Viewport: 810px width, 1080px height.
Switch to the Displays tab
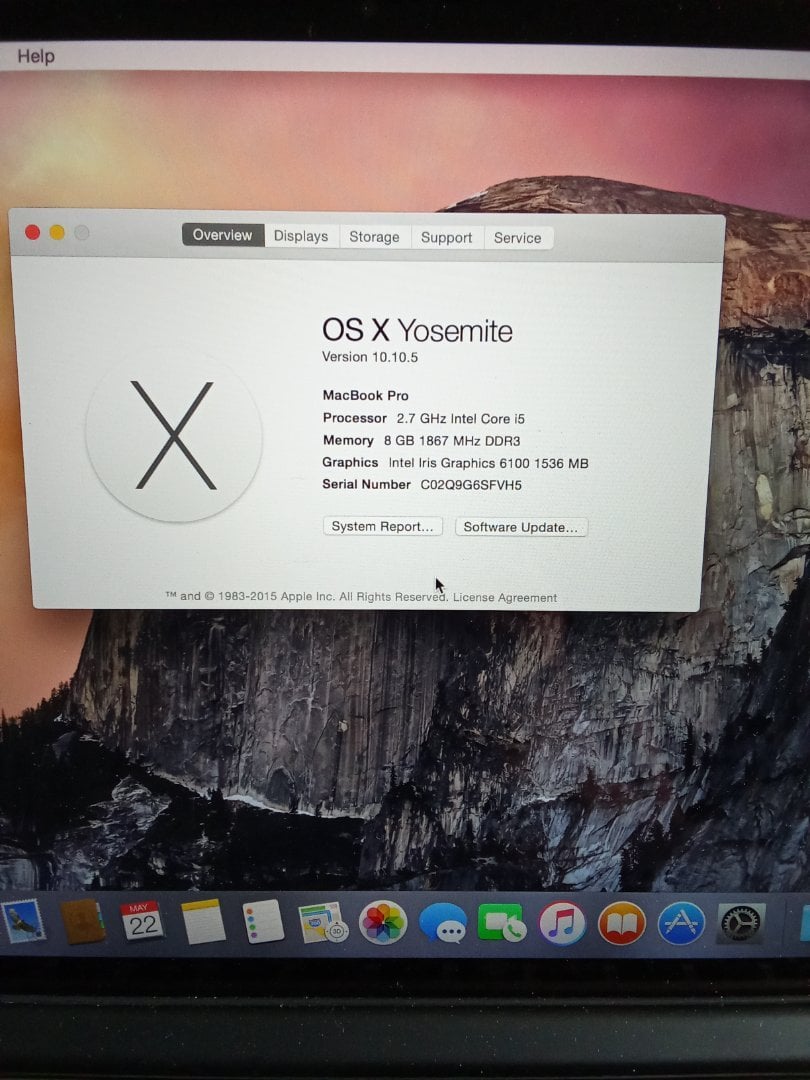(x=301, y=236)
